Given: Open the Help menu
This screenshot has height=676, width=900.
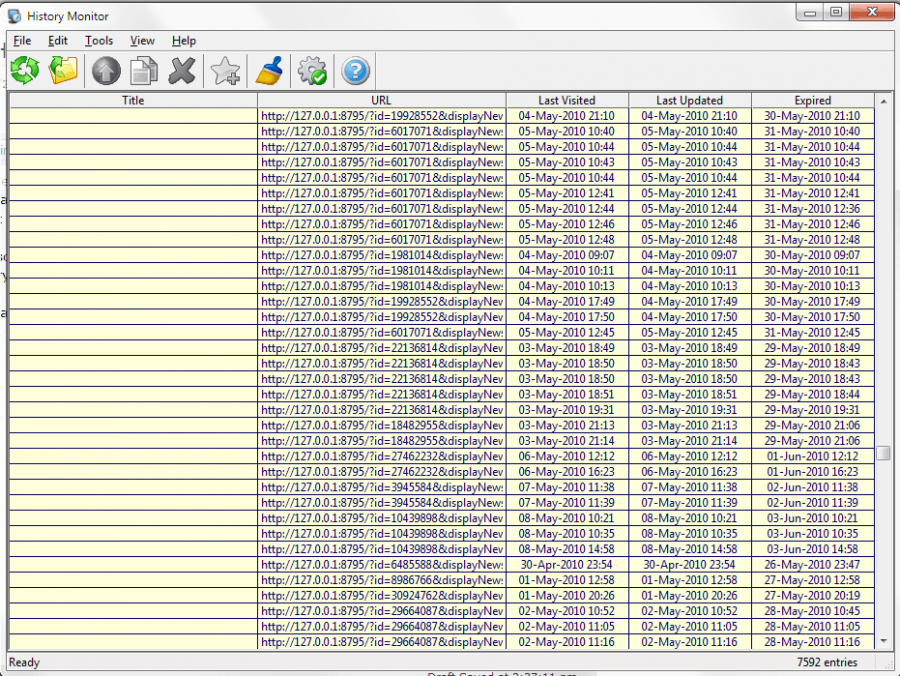Looking at the screenshot, I should point(184,41).
